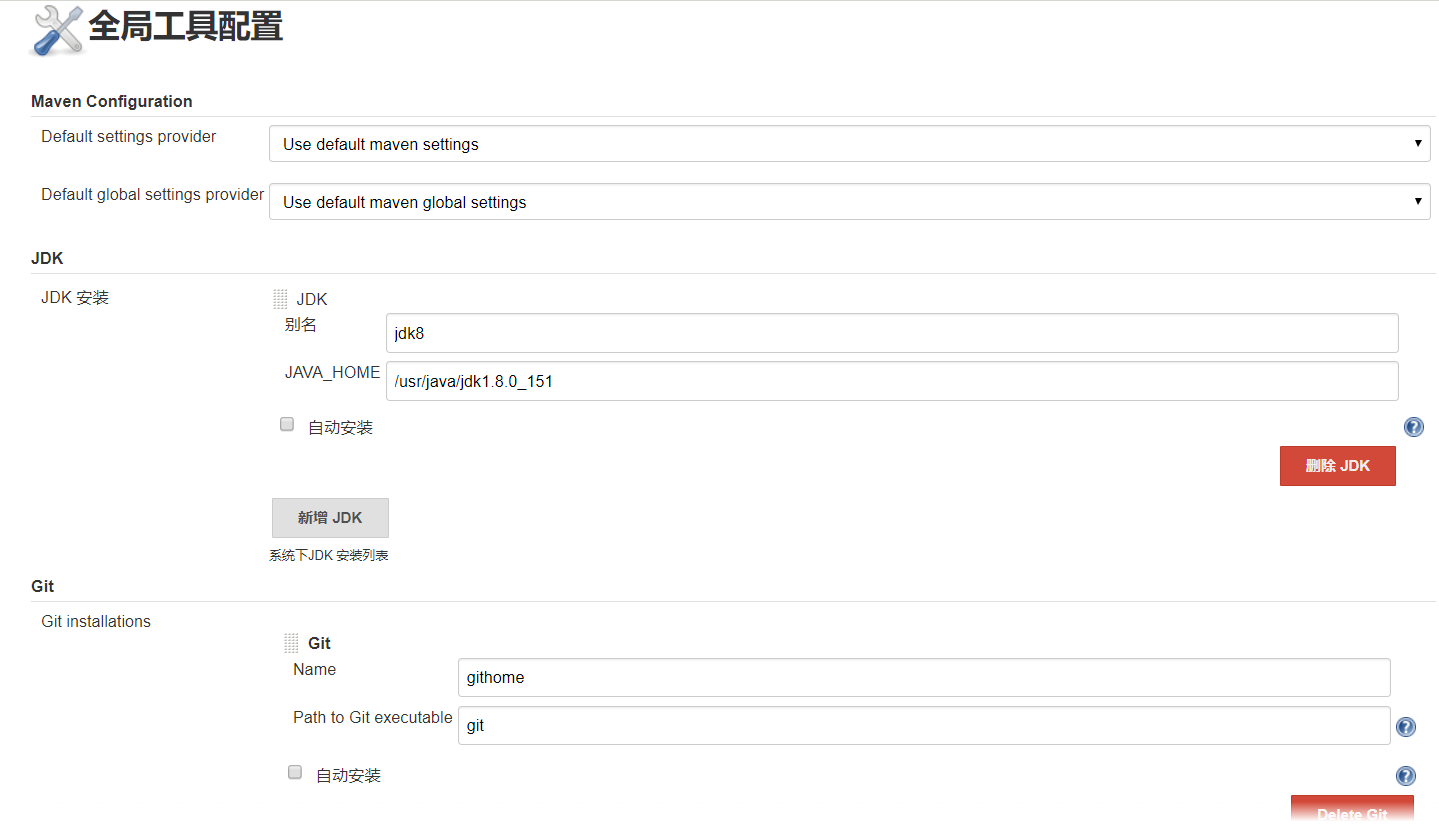Open help for Git automatic install option
1439x829 pixels.
coord(1405,776)
